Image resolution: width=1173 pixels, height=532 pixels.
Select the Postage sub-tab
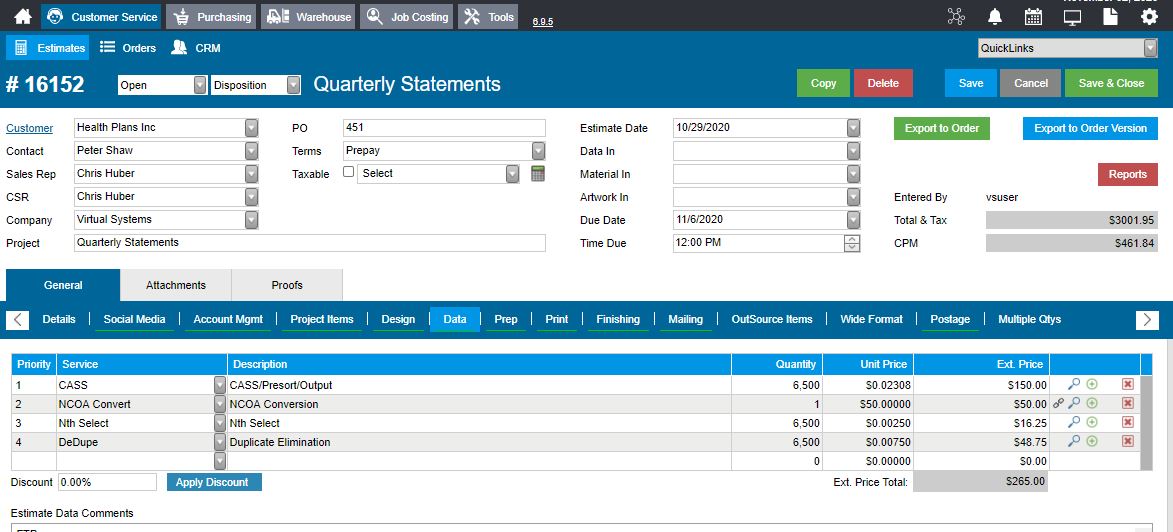pyautogui.click(x=950, y=319)
